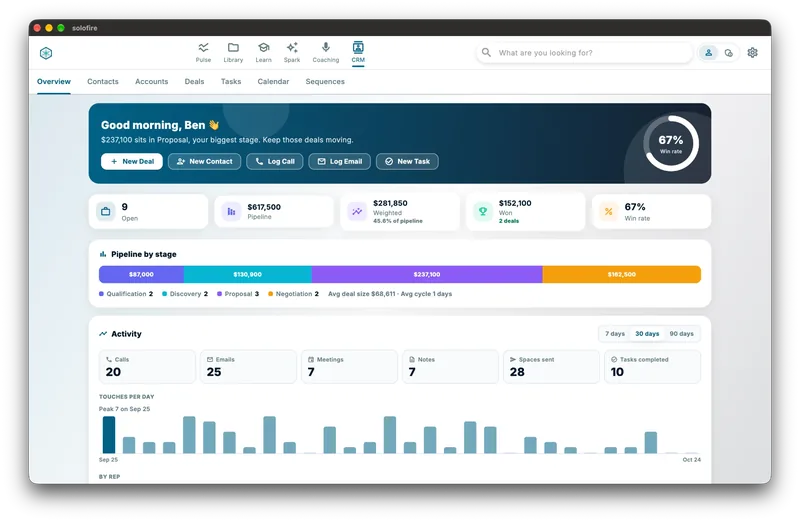The image size is (800, 522).
Task: Click the waving hand emoji in greeting
Action: pos(214,125)
